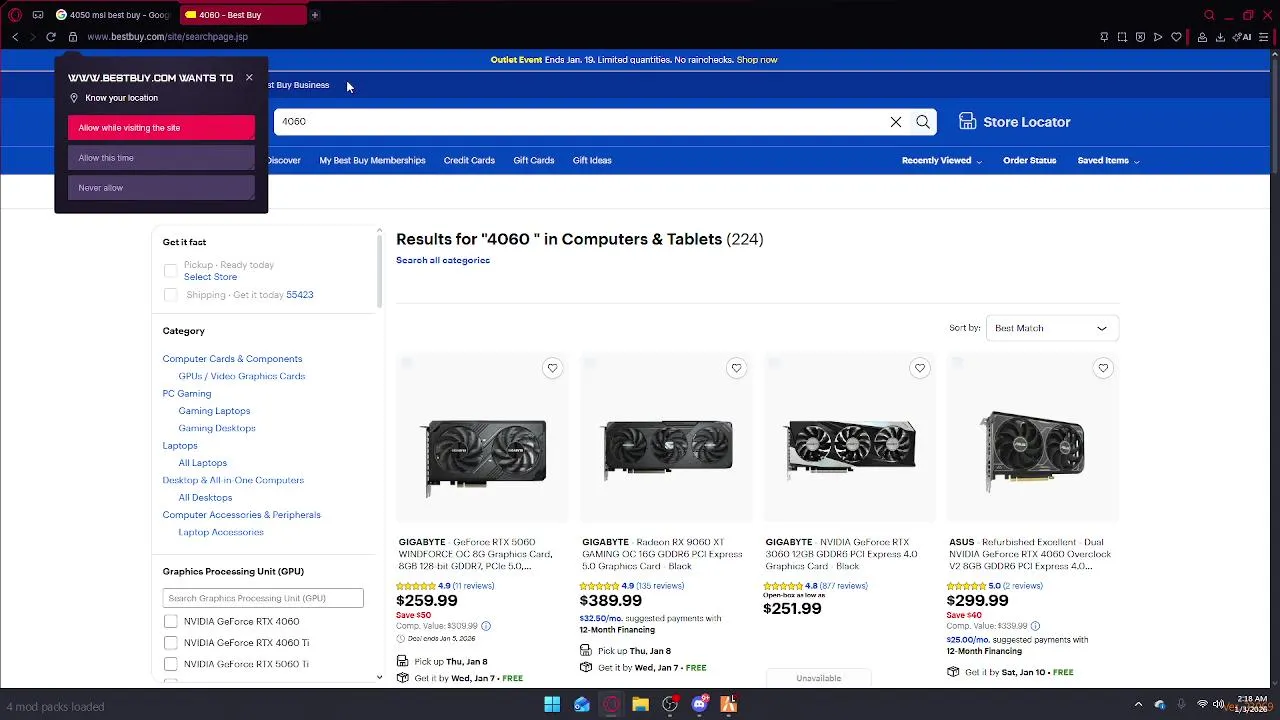Open GPUs / Video Graphics Cards category
Screen dimensions: 1280x720
(x=242, y=376)
